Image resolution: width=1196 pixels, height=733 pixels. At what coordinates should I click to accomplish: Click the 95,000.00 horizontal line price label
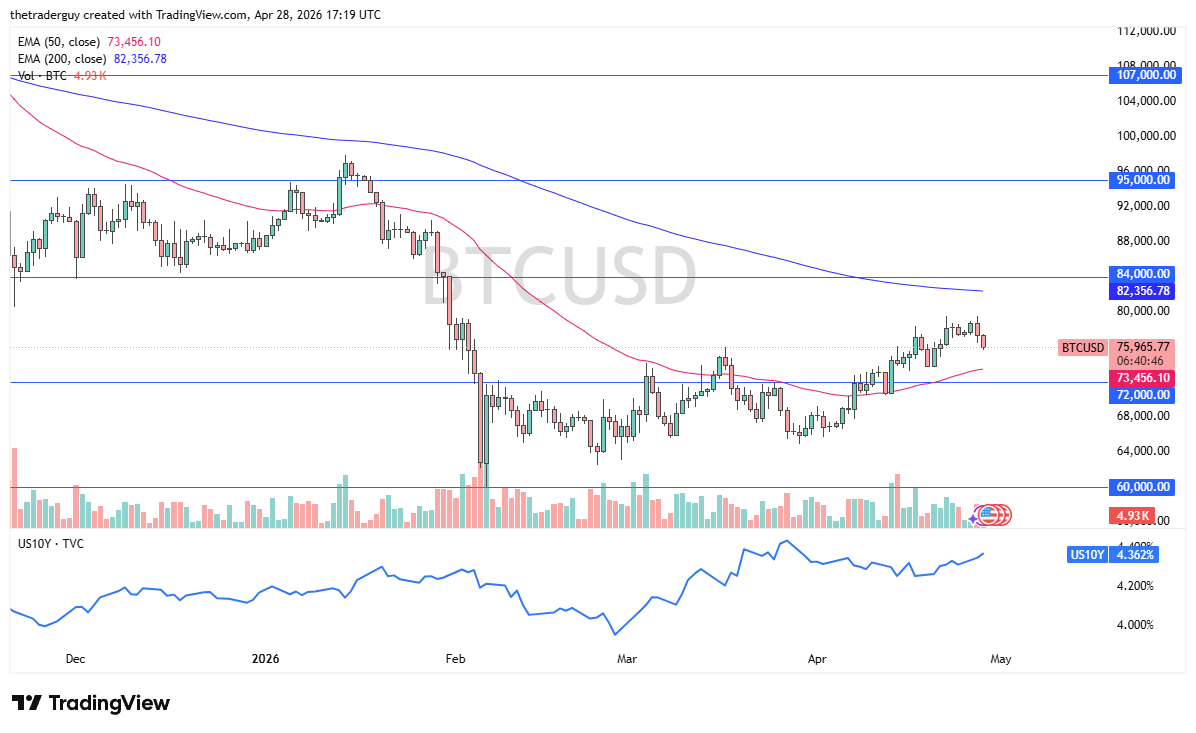click(x=1146, y=180)
